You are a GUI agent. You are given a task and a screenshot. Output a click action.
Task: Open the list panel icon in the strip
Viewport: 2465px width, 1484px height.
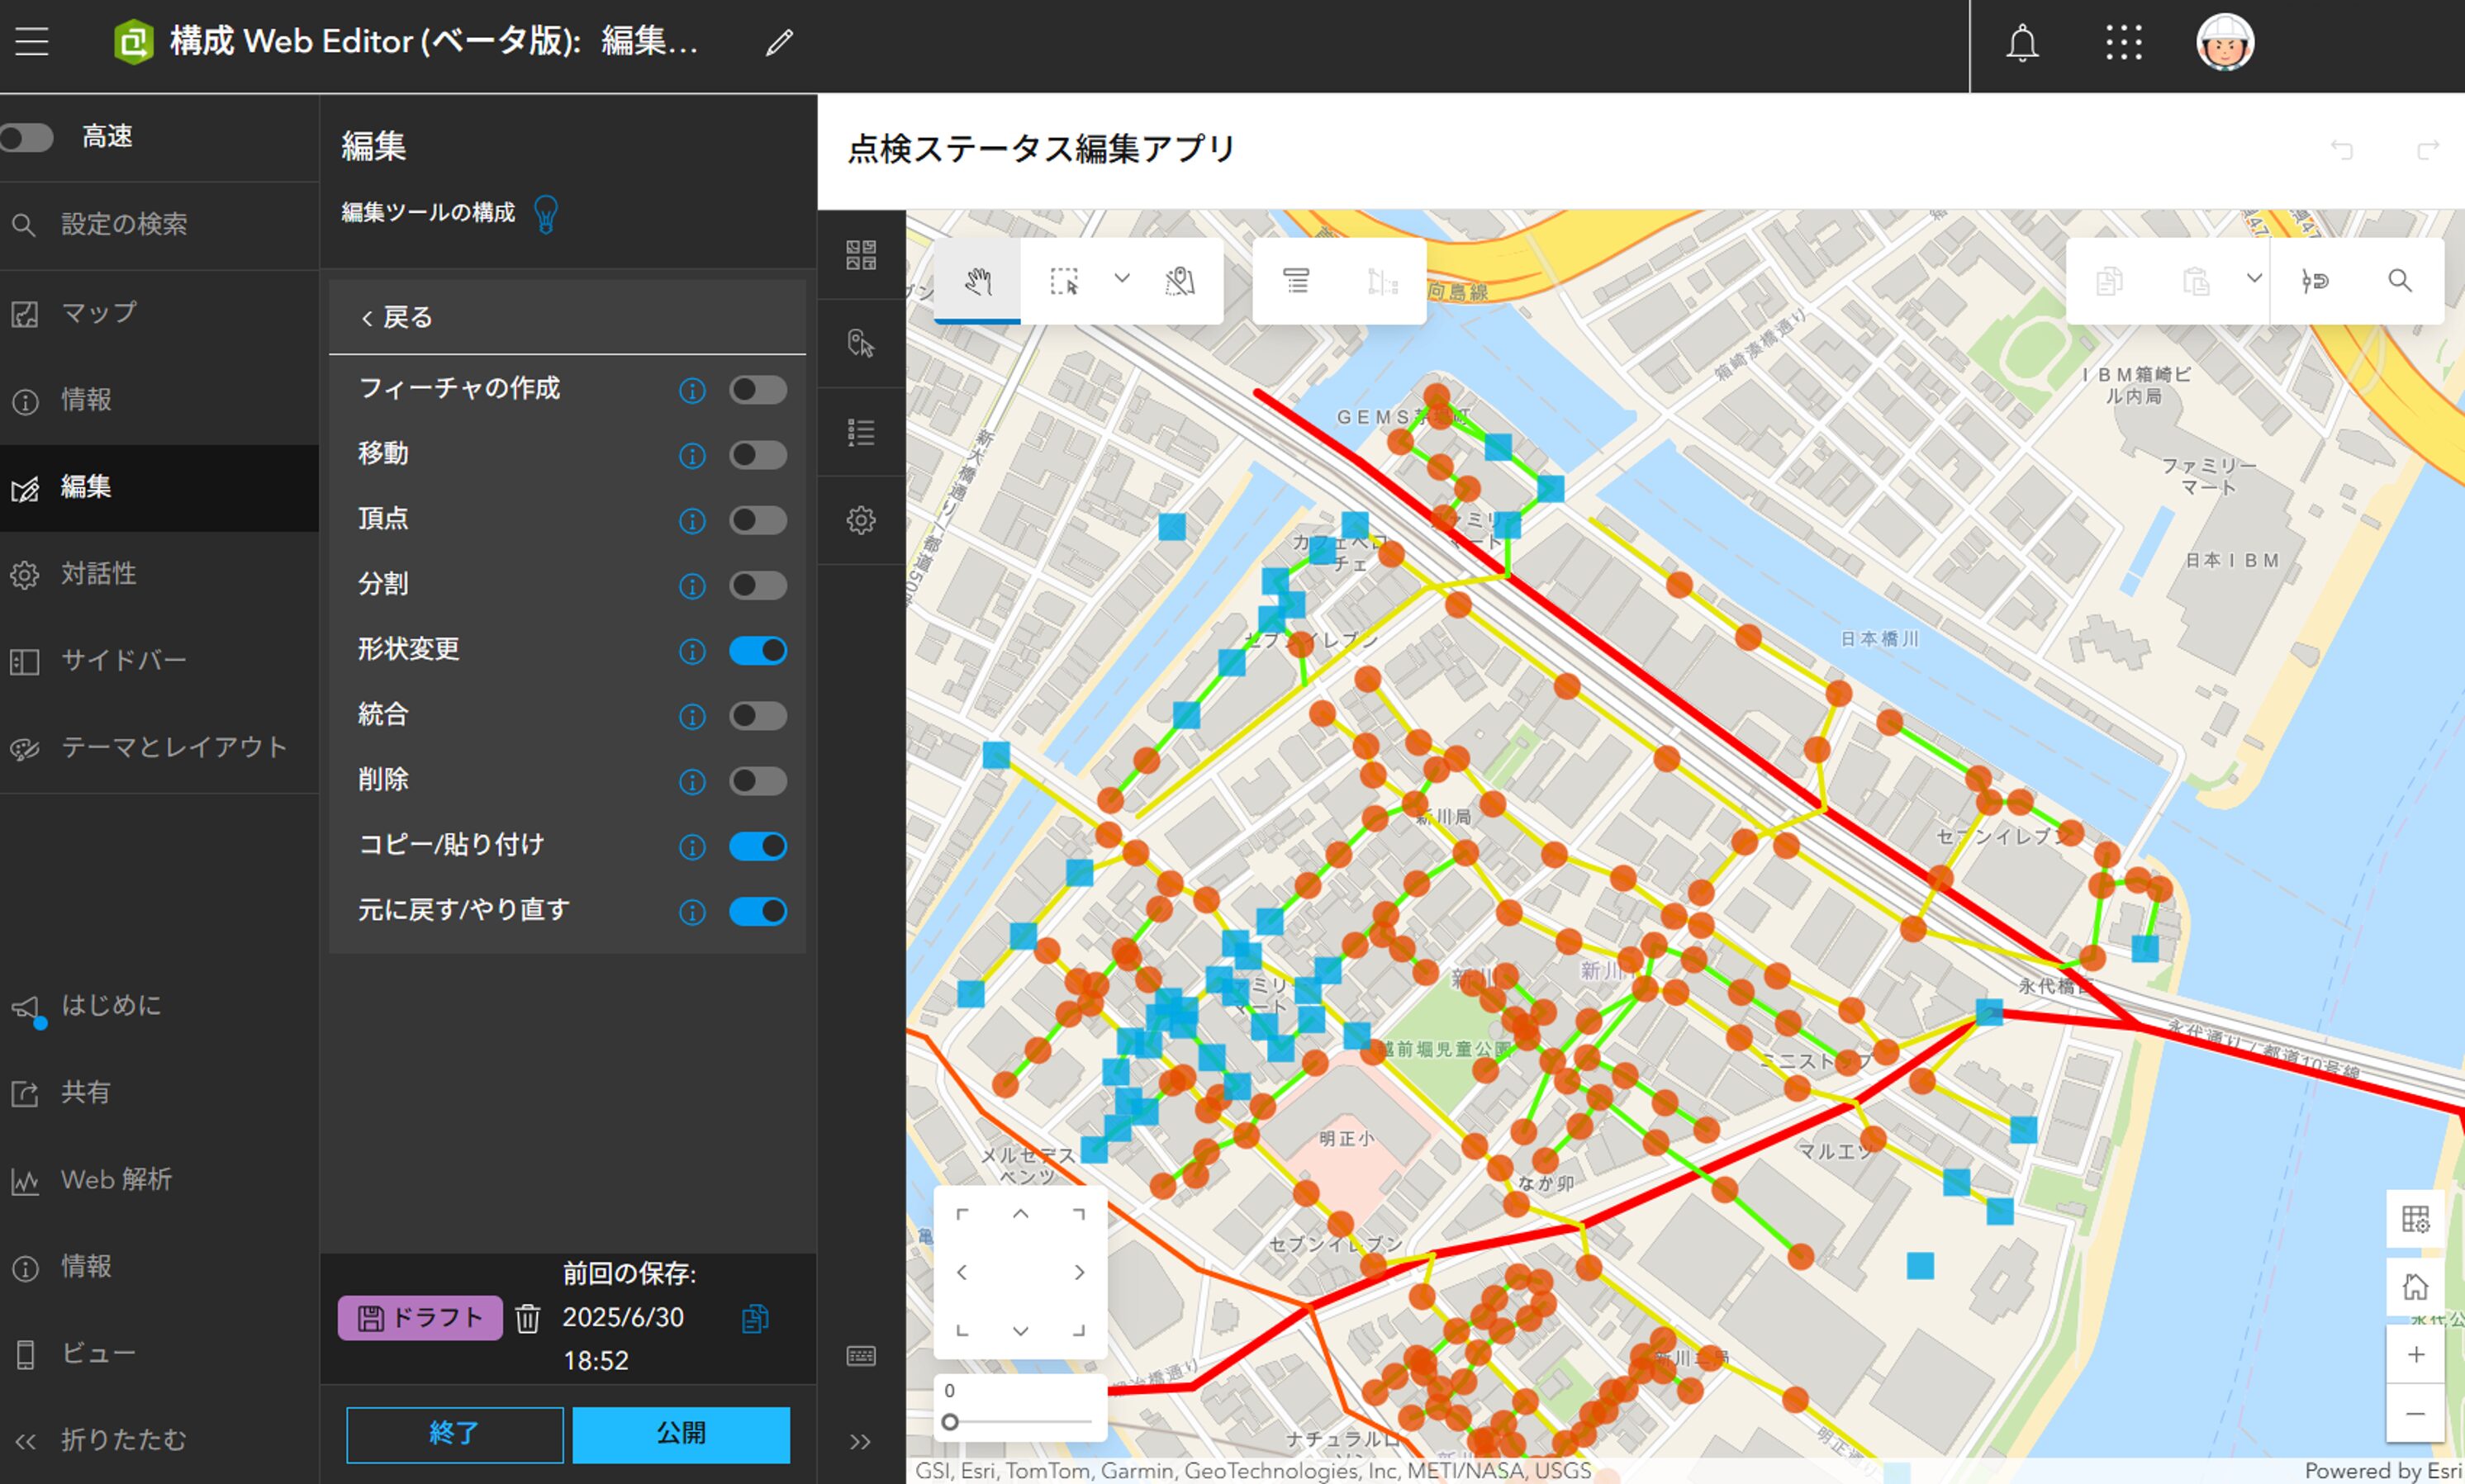(861, 433)
